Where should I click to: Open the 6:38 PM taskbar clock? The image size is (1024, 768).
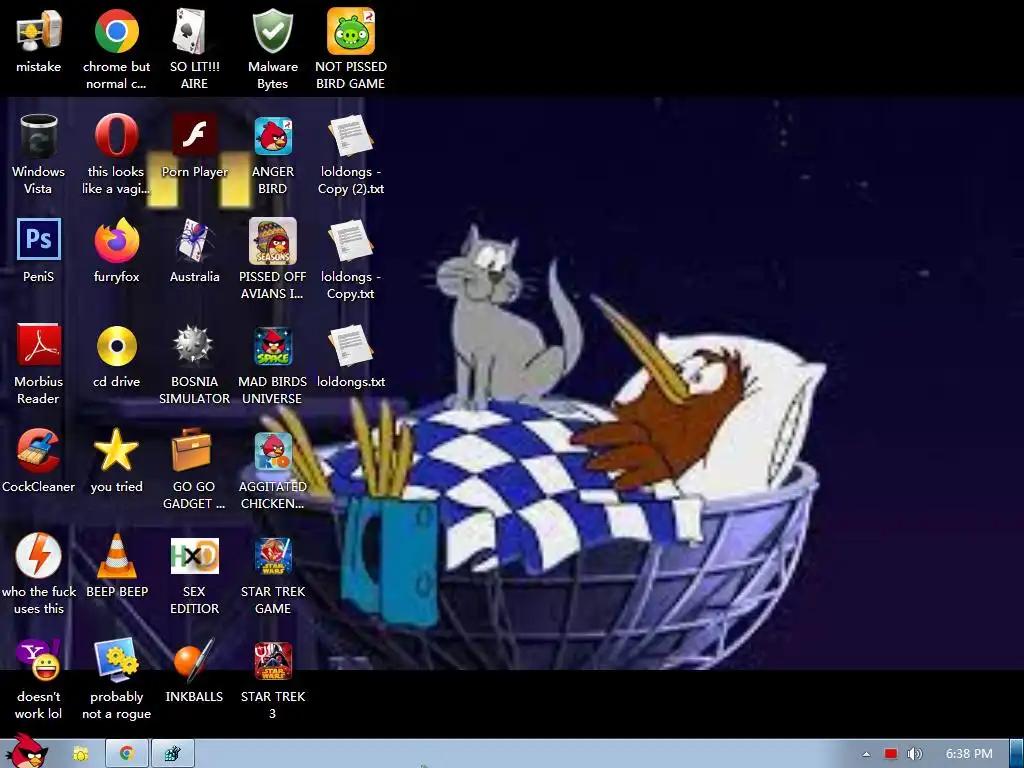[x=969, y=754]
